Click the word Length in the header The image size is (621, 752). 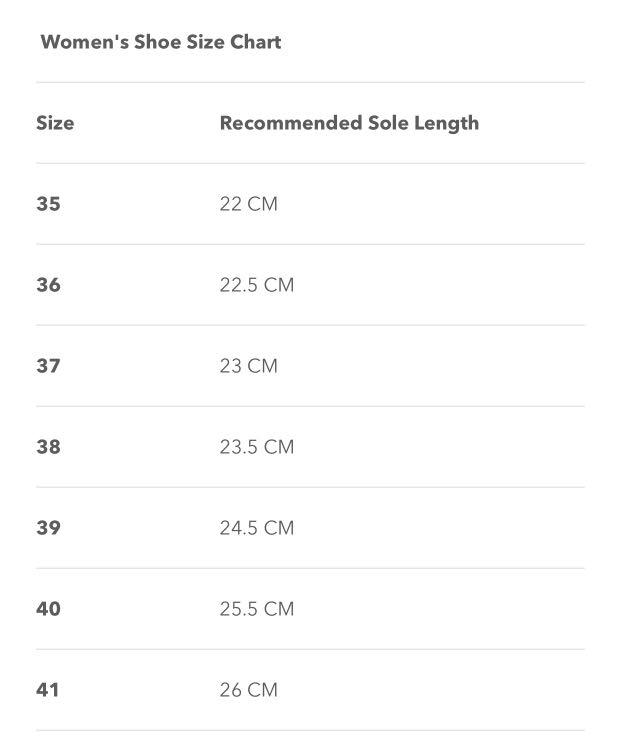tap(446, 124)
